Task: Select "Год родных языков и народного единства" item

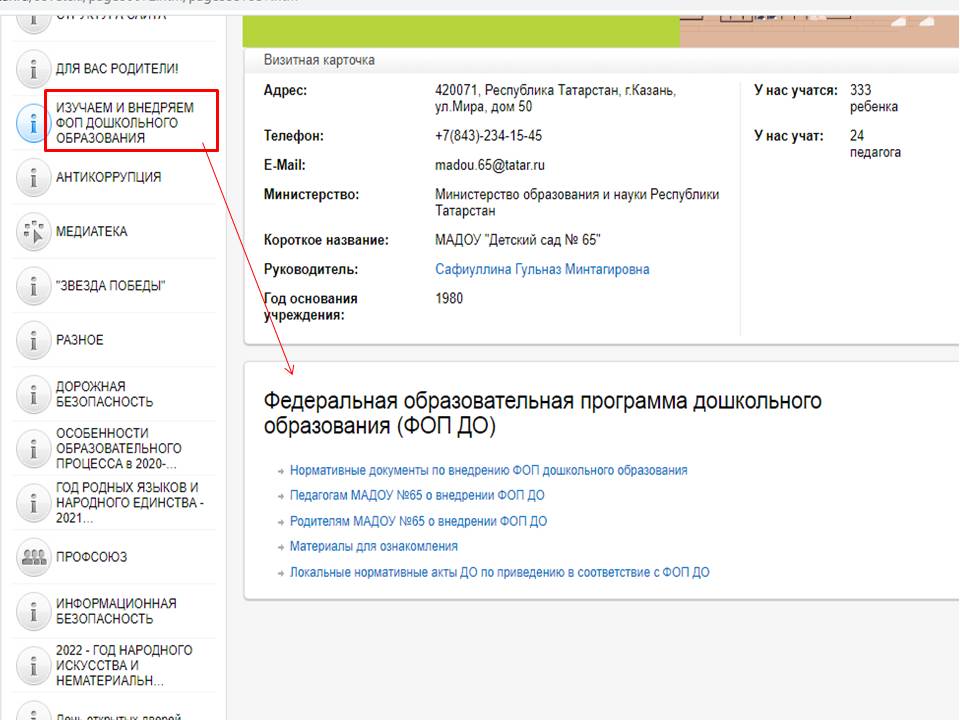Action: point(128,503)
